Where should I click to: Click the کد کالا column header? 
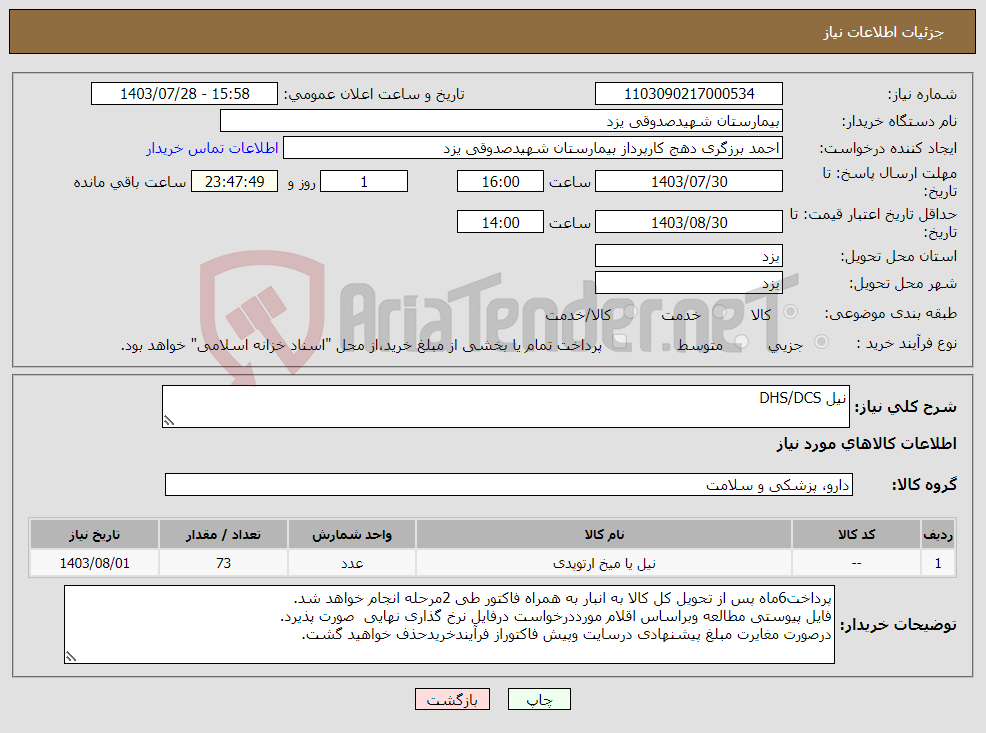pos(856,534)
